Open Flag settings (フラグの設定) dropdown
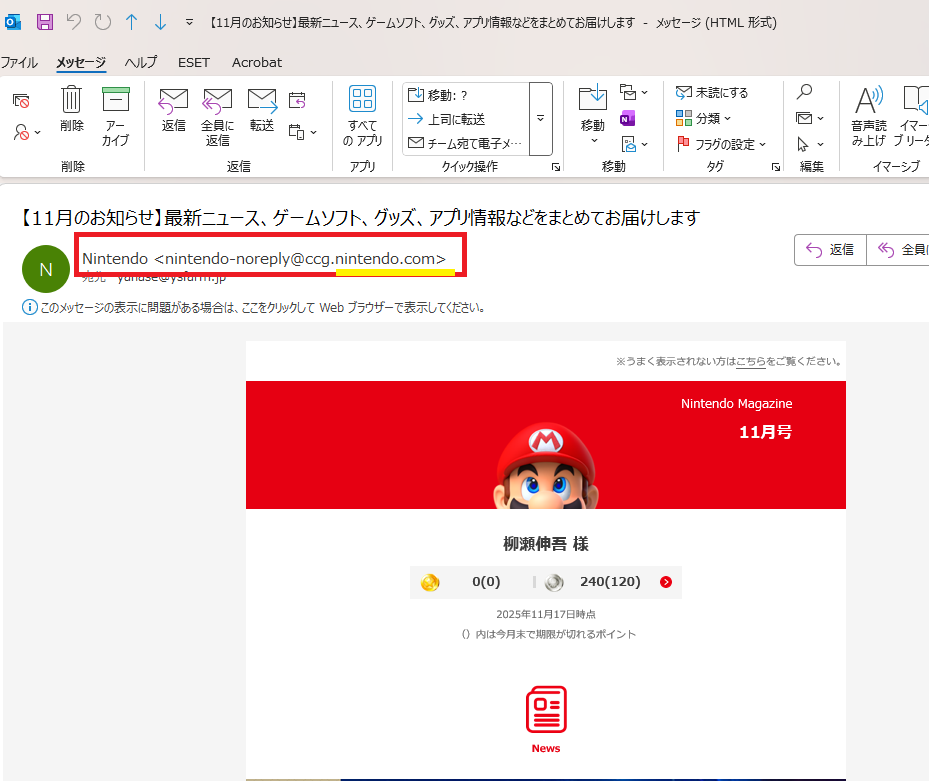 point(722,144)
